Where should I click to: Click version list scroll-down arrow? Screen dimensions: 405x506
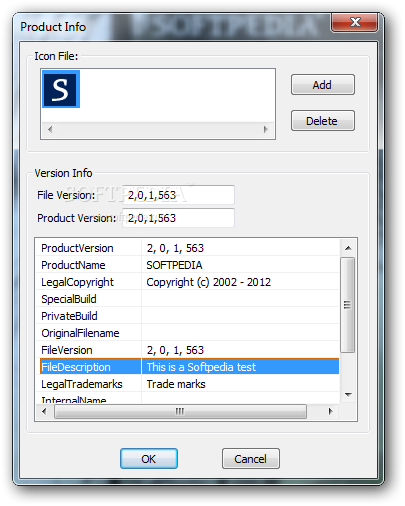tap(348, 395)
